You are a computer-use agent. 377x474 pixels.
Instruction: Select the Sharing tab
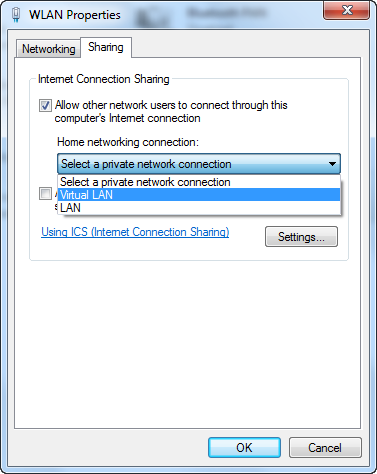point(106,47)
